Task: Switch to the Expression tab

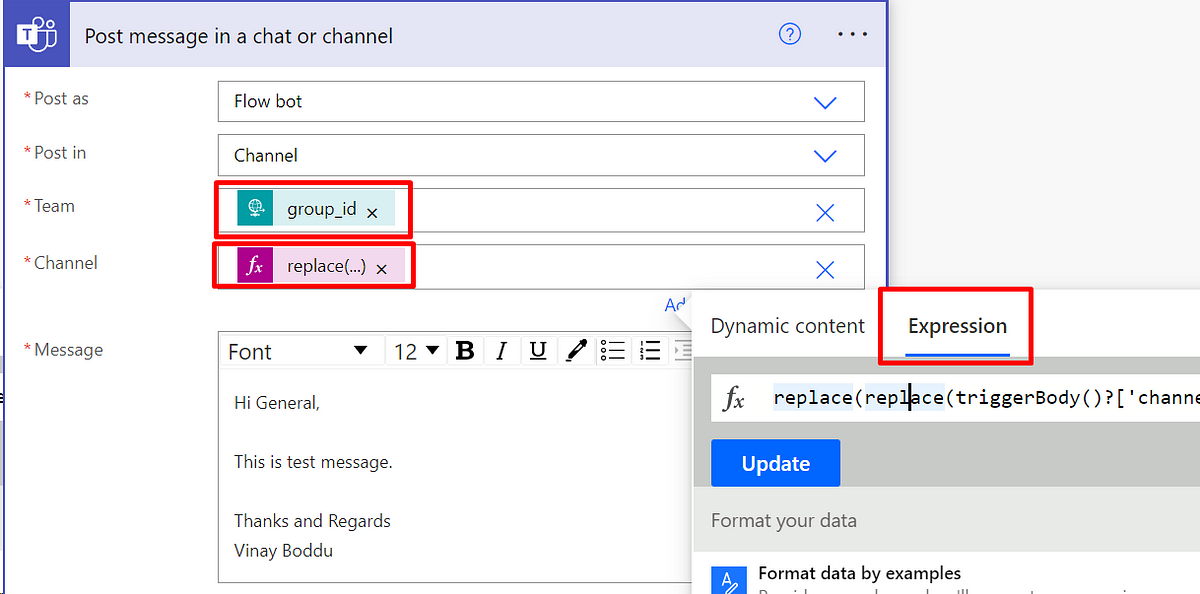Action: 956,325
